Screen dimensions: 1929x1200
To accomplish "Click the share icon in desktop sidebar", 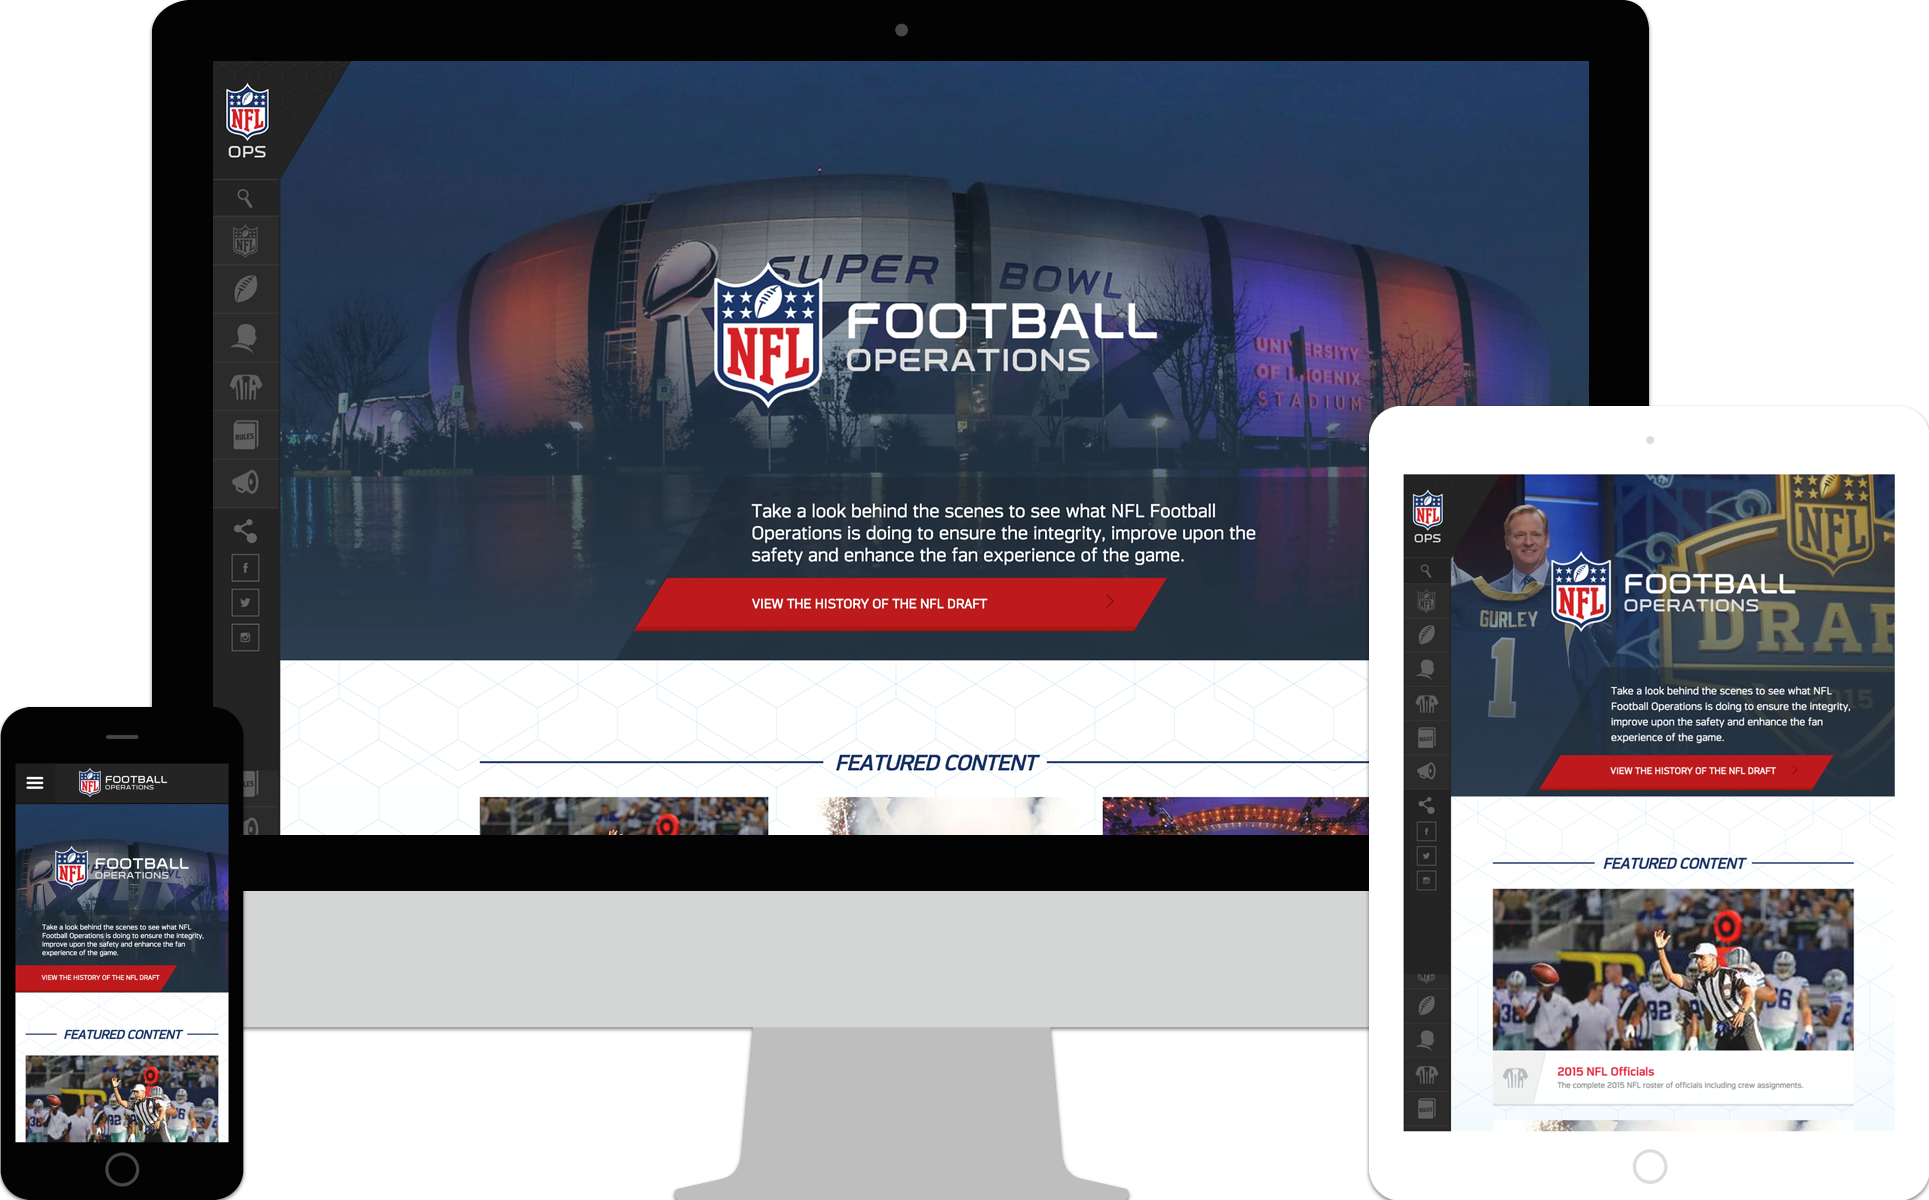I will [245, 531].
